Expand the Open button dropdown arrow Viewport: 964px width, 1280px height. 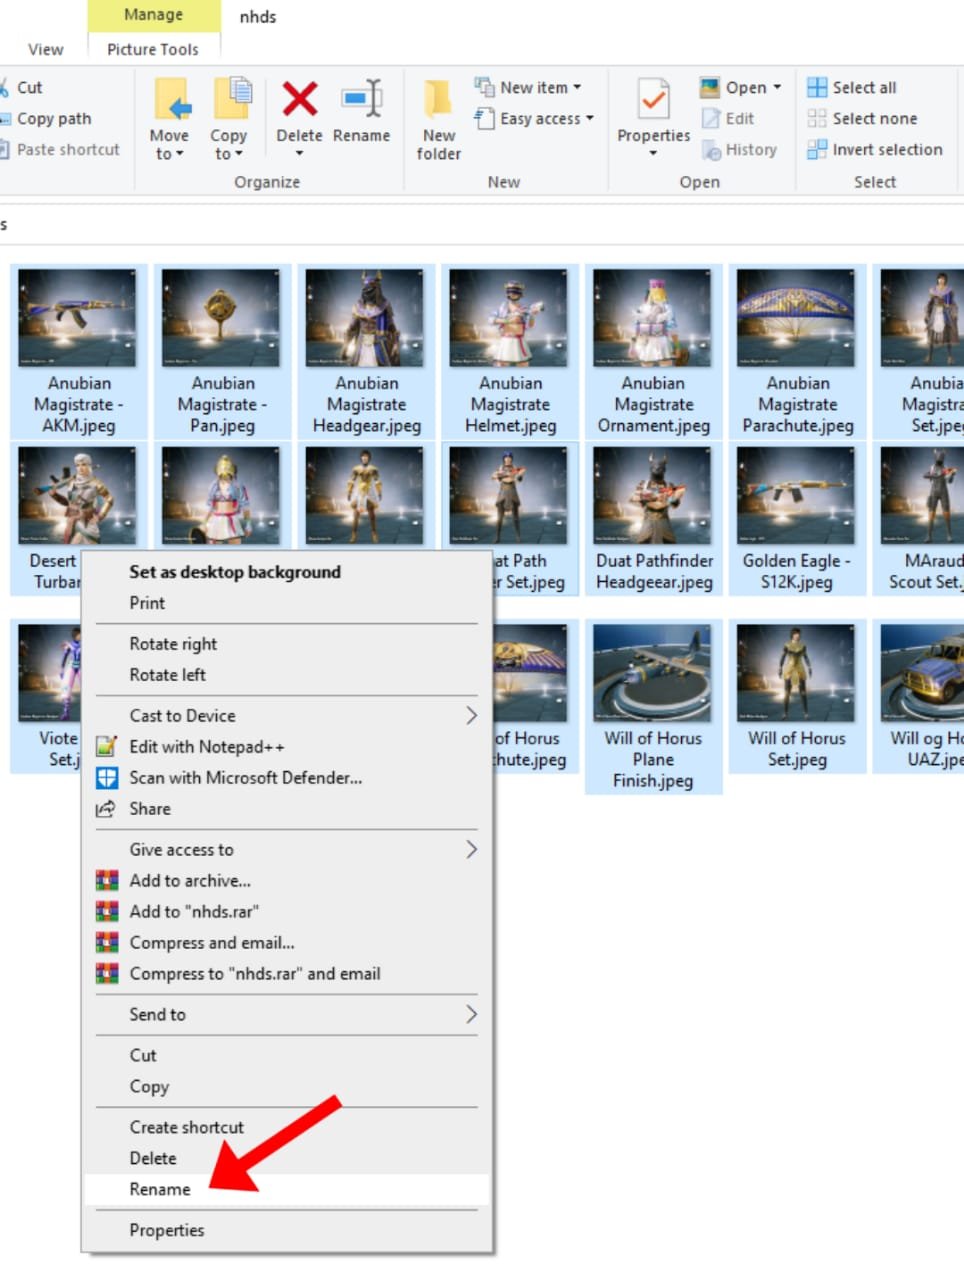tap(778, 88)
